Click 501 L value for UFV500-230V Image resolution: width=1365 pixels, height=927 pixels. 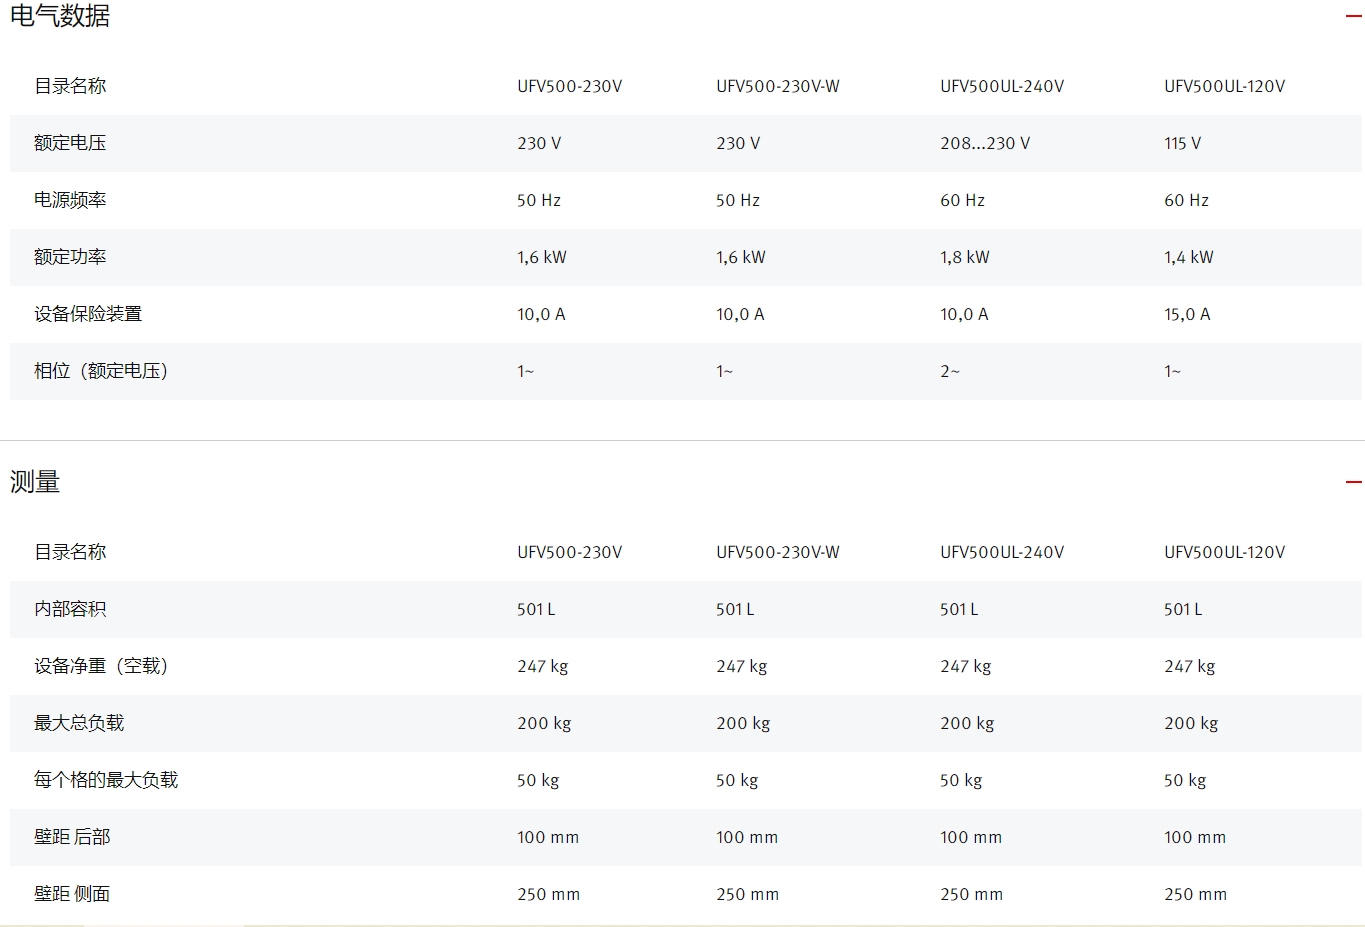click(536, 609)
